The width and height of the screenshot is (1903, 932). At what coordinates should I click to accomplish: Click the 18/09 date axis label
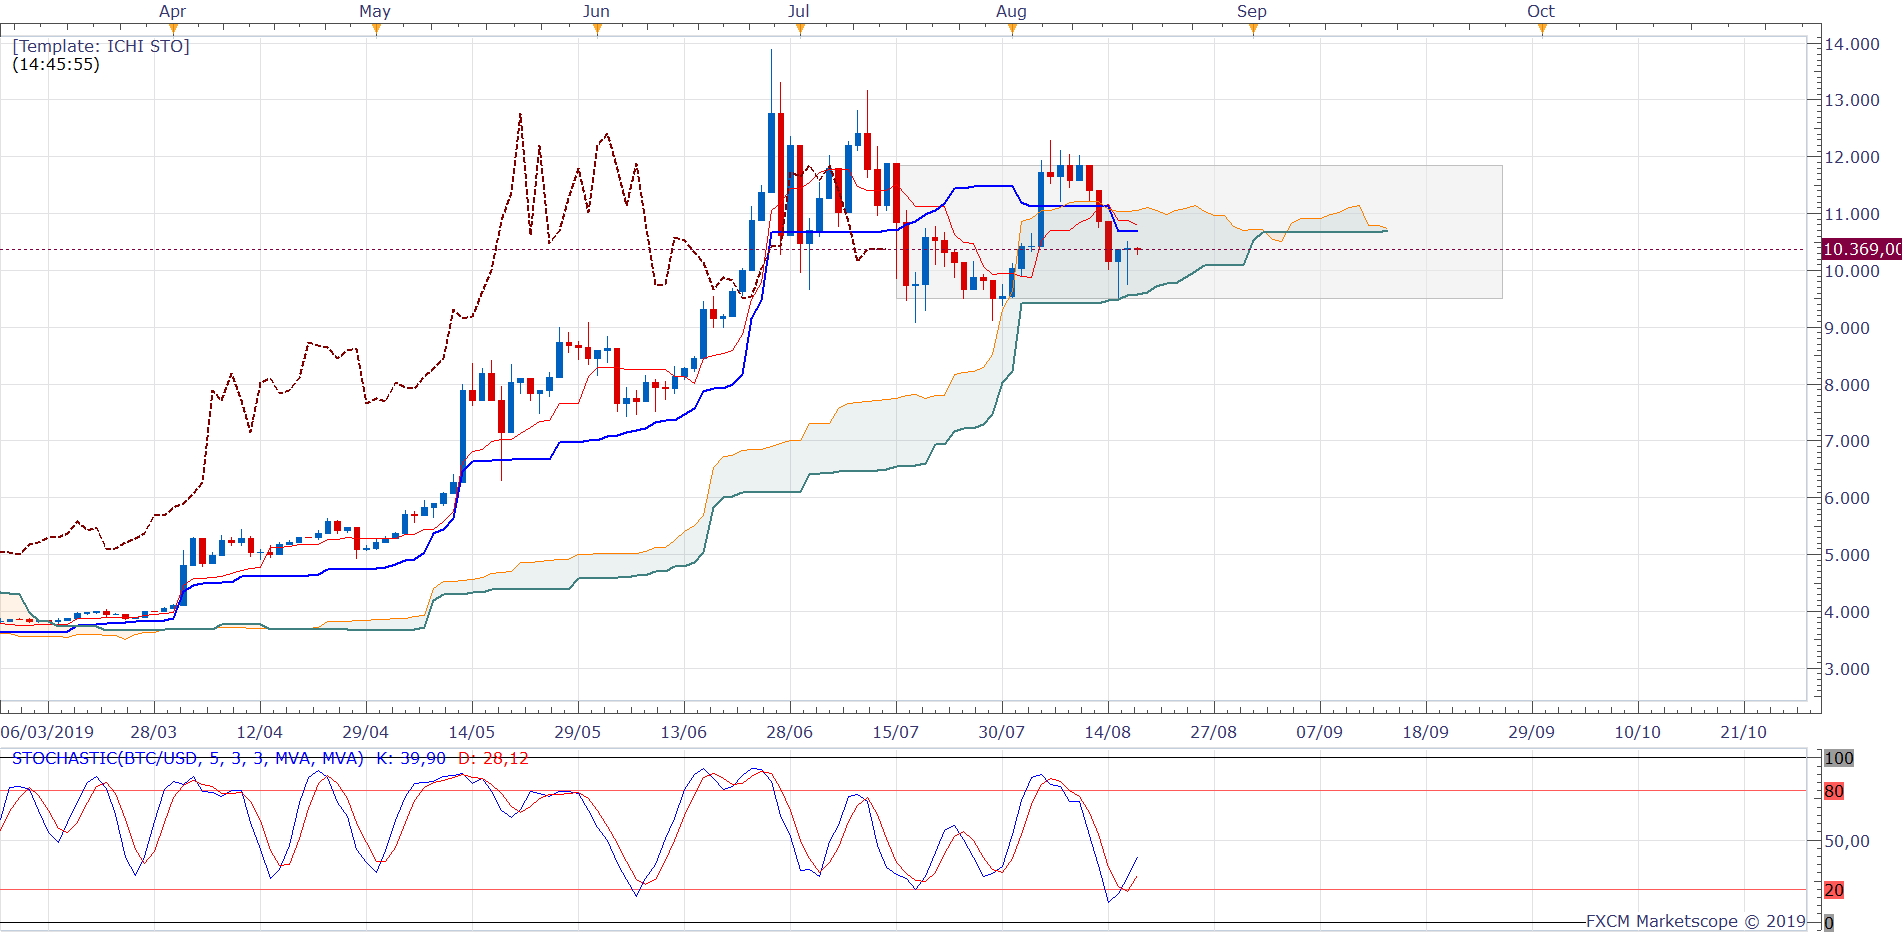click(x=1426, y=732)
